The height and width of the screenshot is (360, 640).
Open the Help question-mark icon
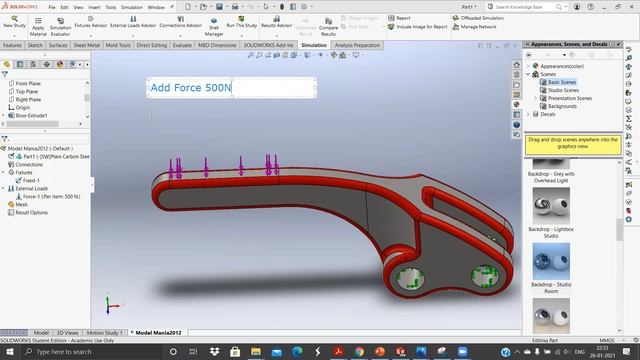590,7
